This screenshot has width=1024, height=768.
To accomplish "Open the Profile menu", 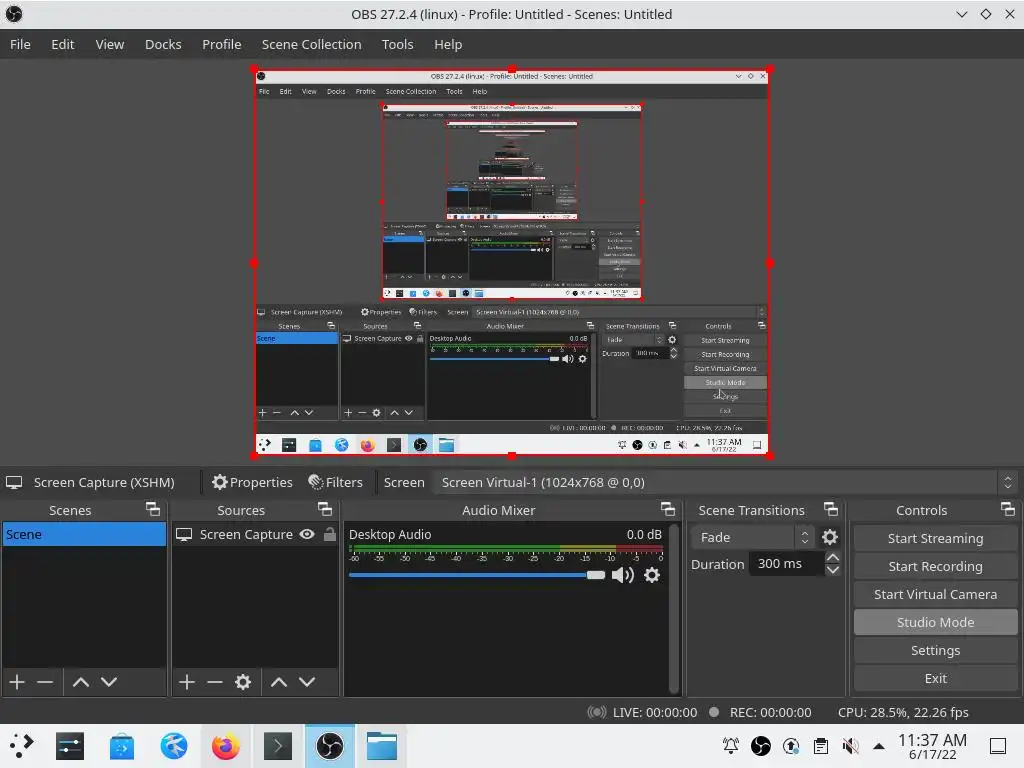I will (221, 44).
